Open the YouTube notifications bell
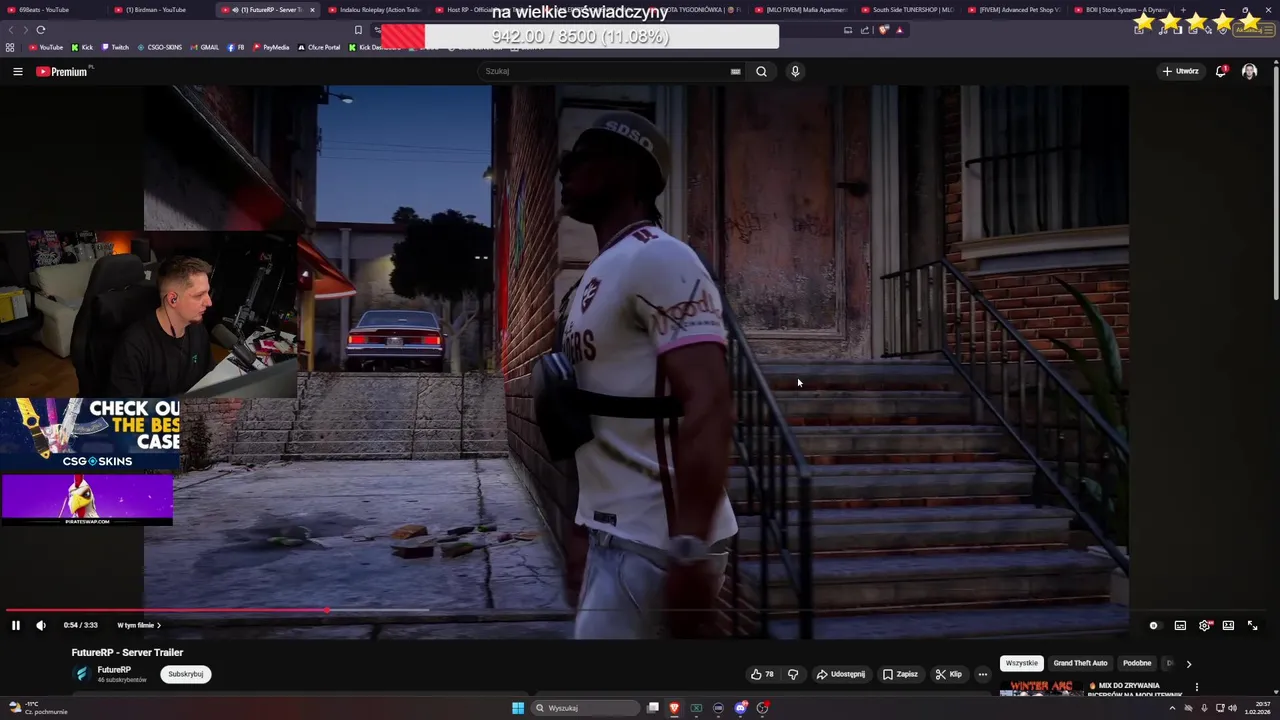 1221,71
